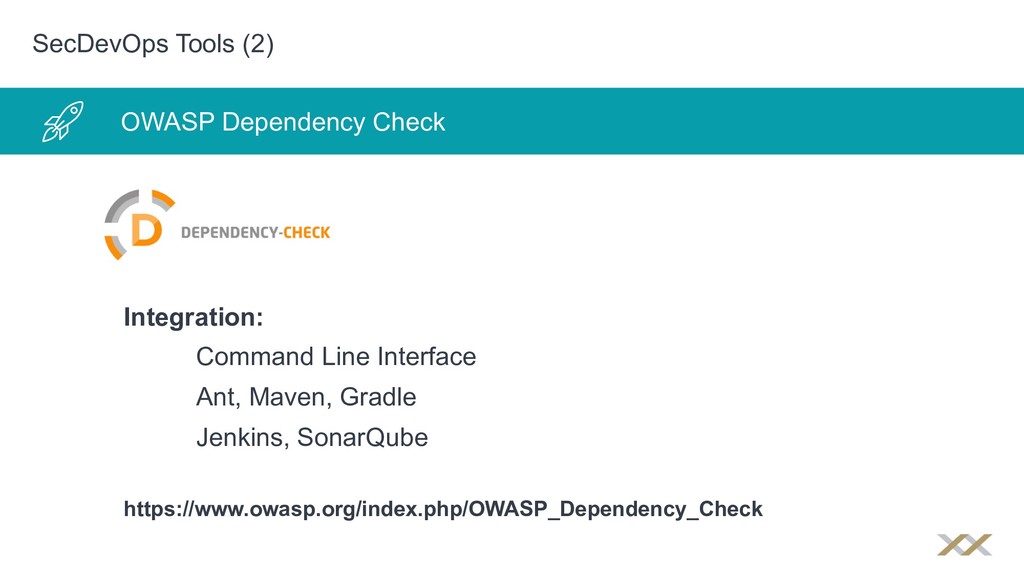Click the OWASP Dependency Check banner heading

(283, 122)
